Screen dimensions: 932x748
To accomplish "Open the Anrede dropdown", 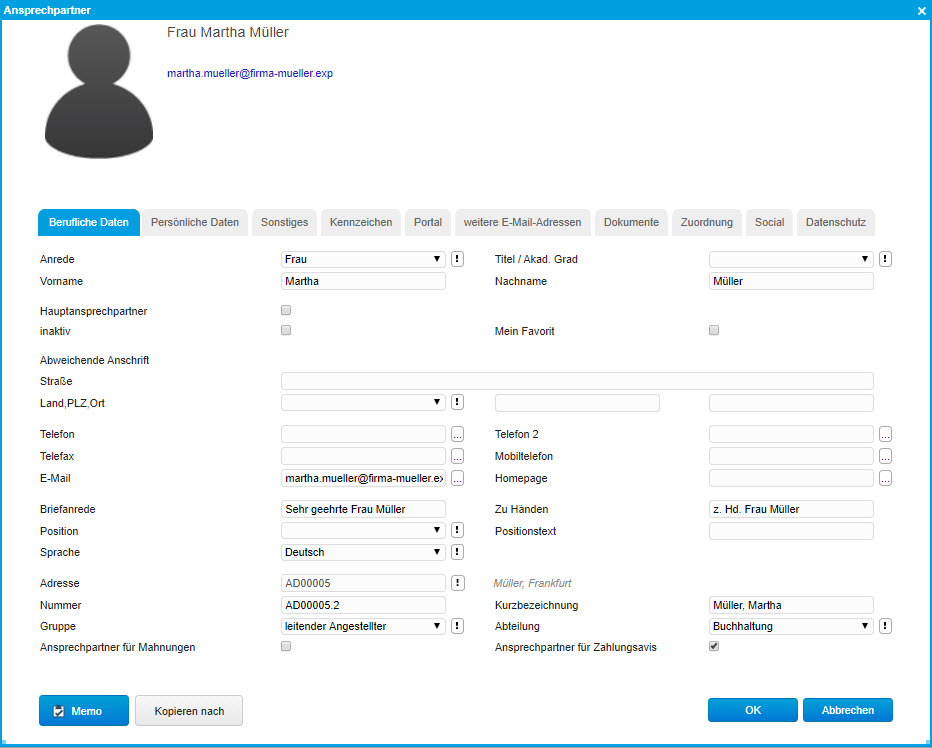I will 437,258.
